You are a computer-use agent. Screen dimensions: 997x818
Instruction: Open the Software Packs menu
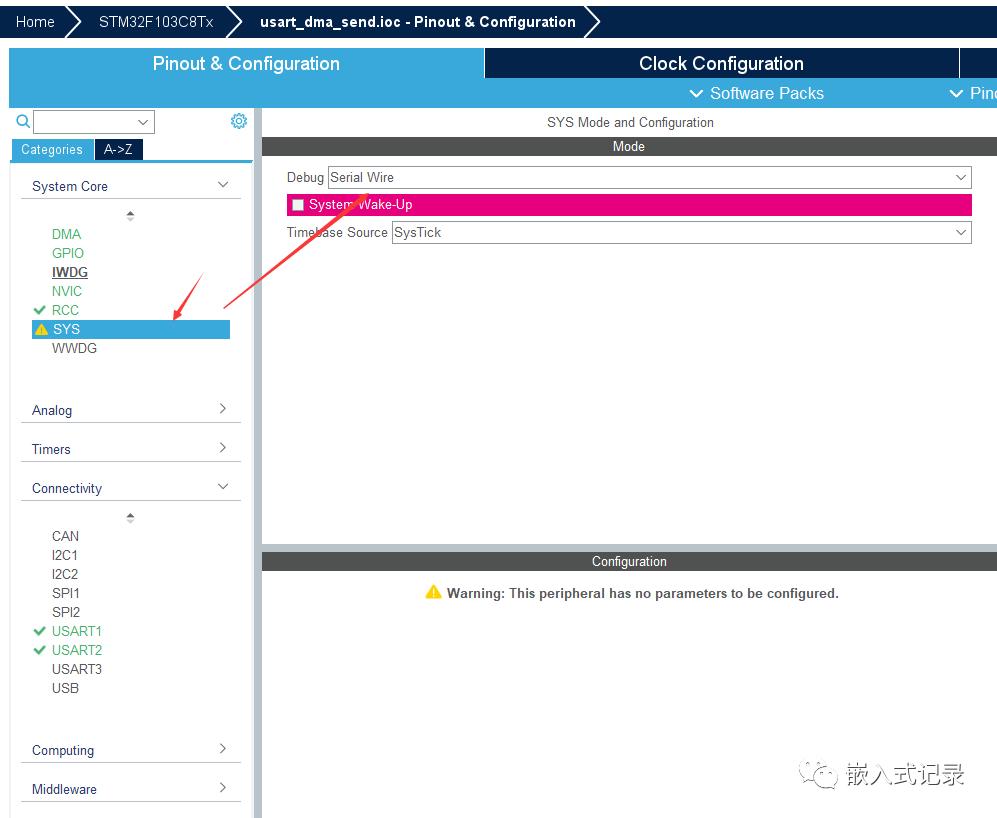757,94
